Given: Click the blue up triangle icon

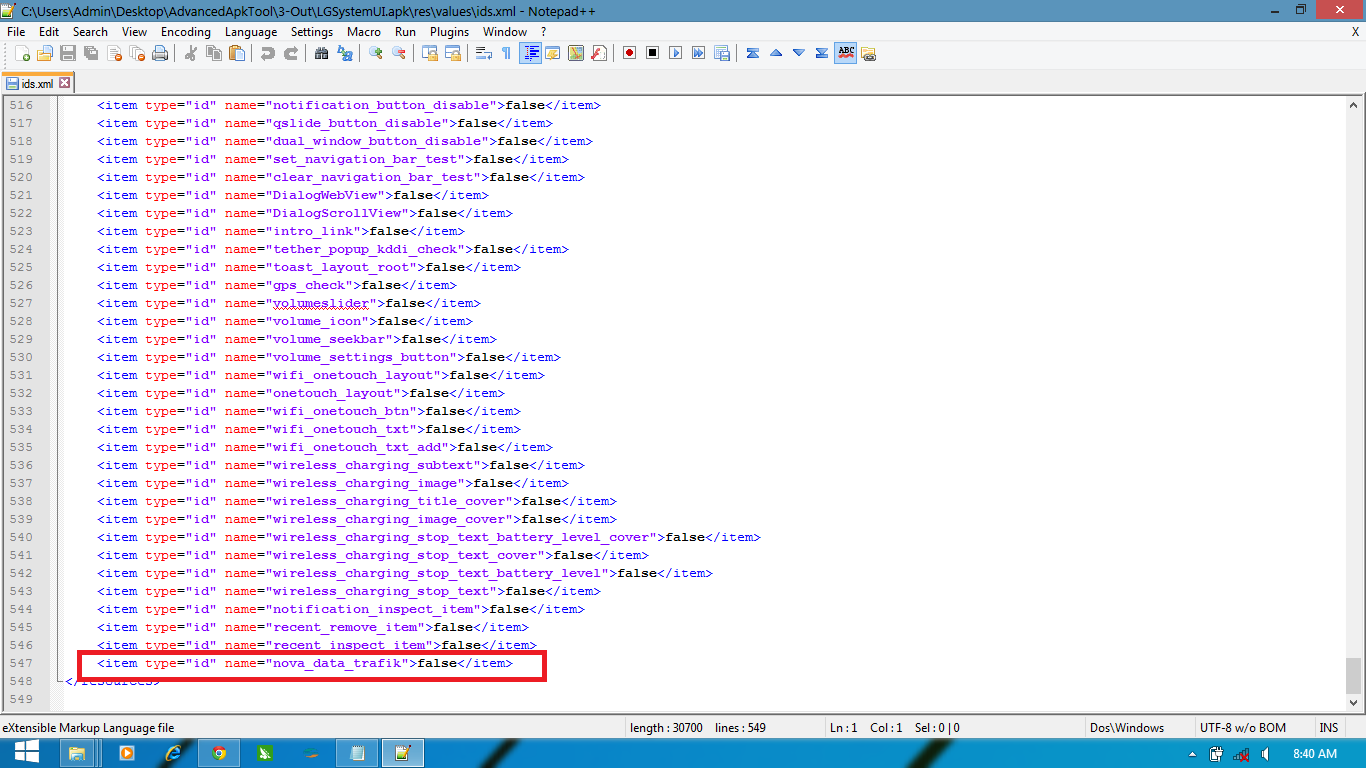Looking at the screenshot, I should pos(775,53).
